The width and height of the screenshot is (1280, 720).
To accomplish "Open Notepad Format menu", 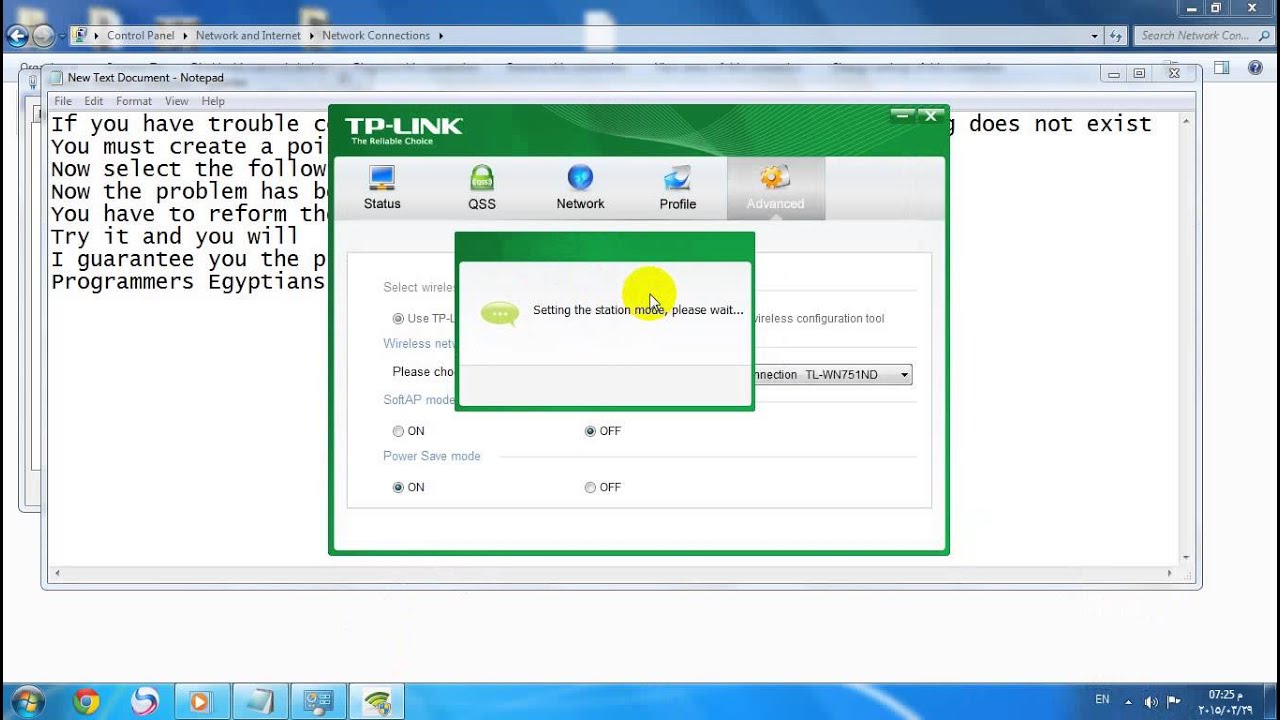I will click(134, 101).
